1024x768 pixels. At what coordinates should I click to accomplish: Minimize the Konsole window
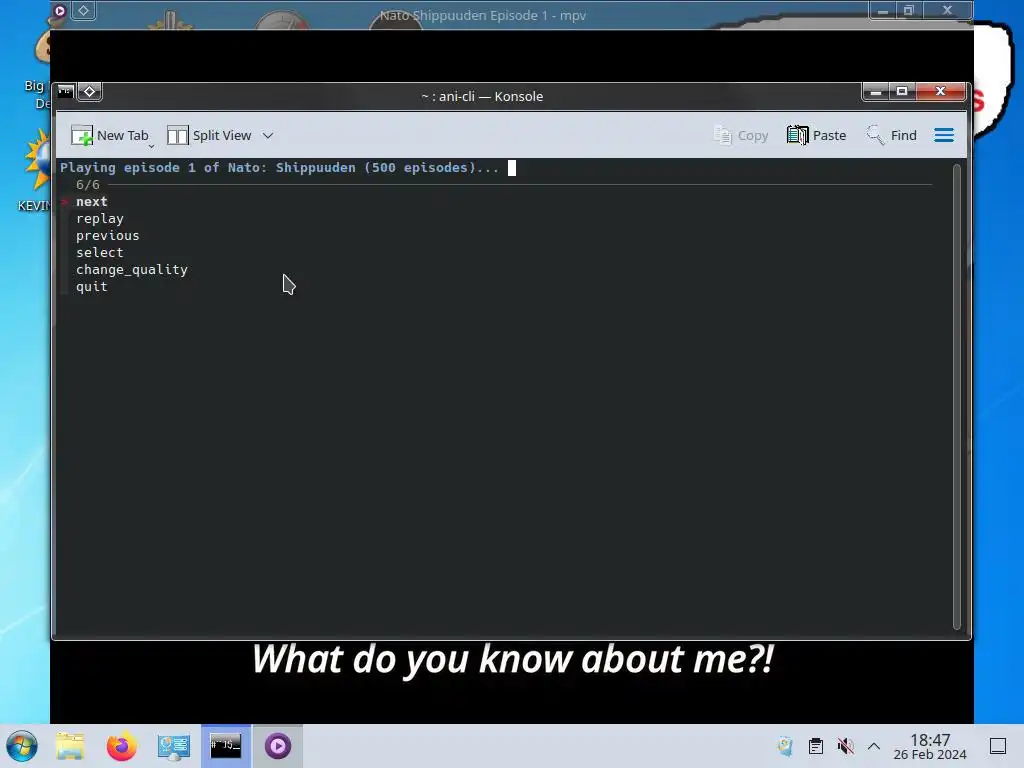pyautogui.click(x=876, y=91)
